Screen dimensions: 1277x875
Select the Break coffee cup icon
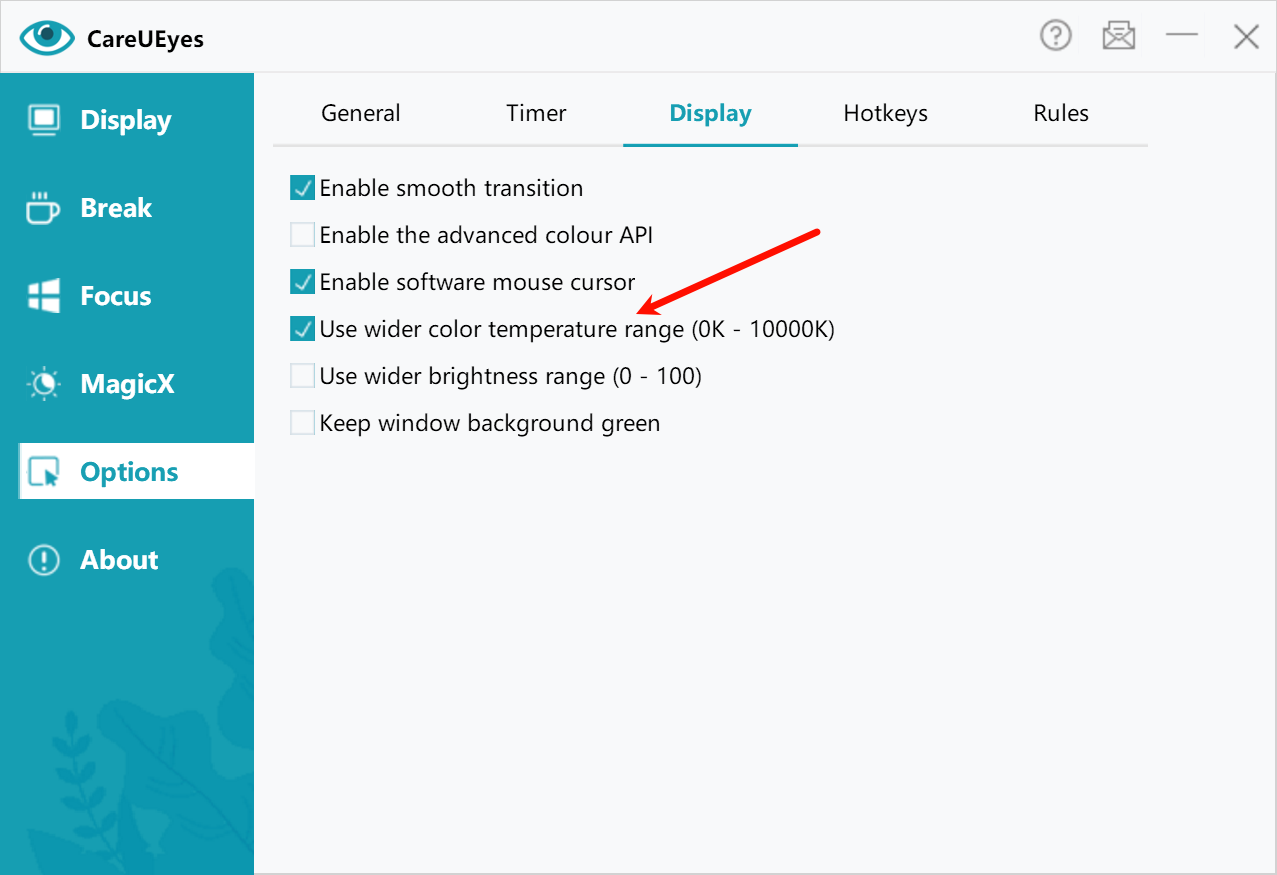point(43,208)
